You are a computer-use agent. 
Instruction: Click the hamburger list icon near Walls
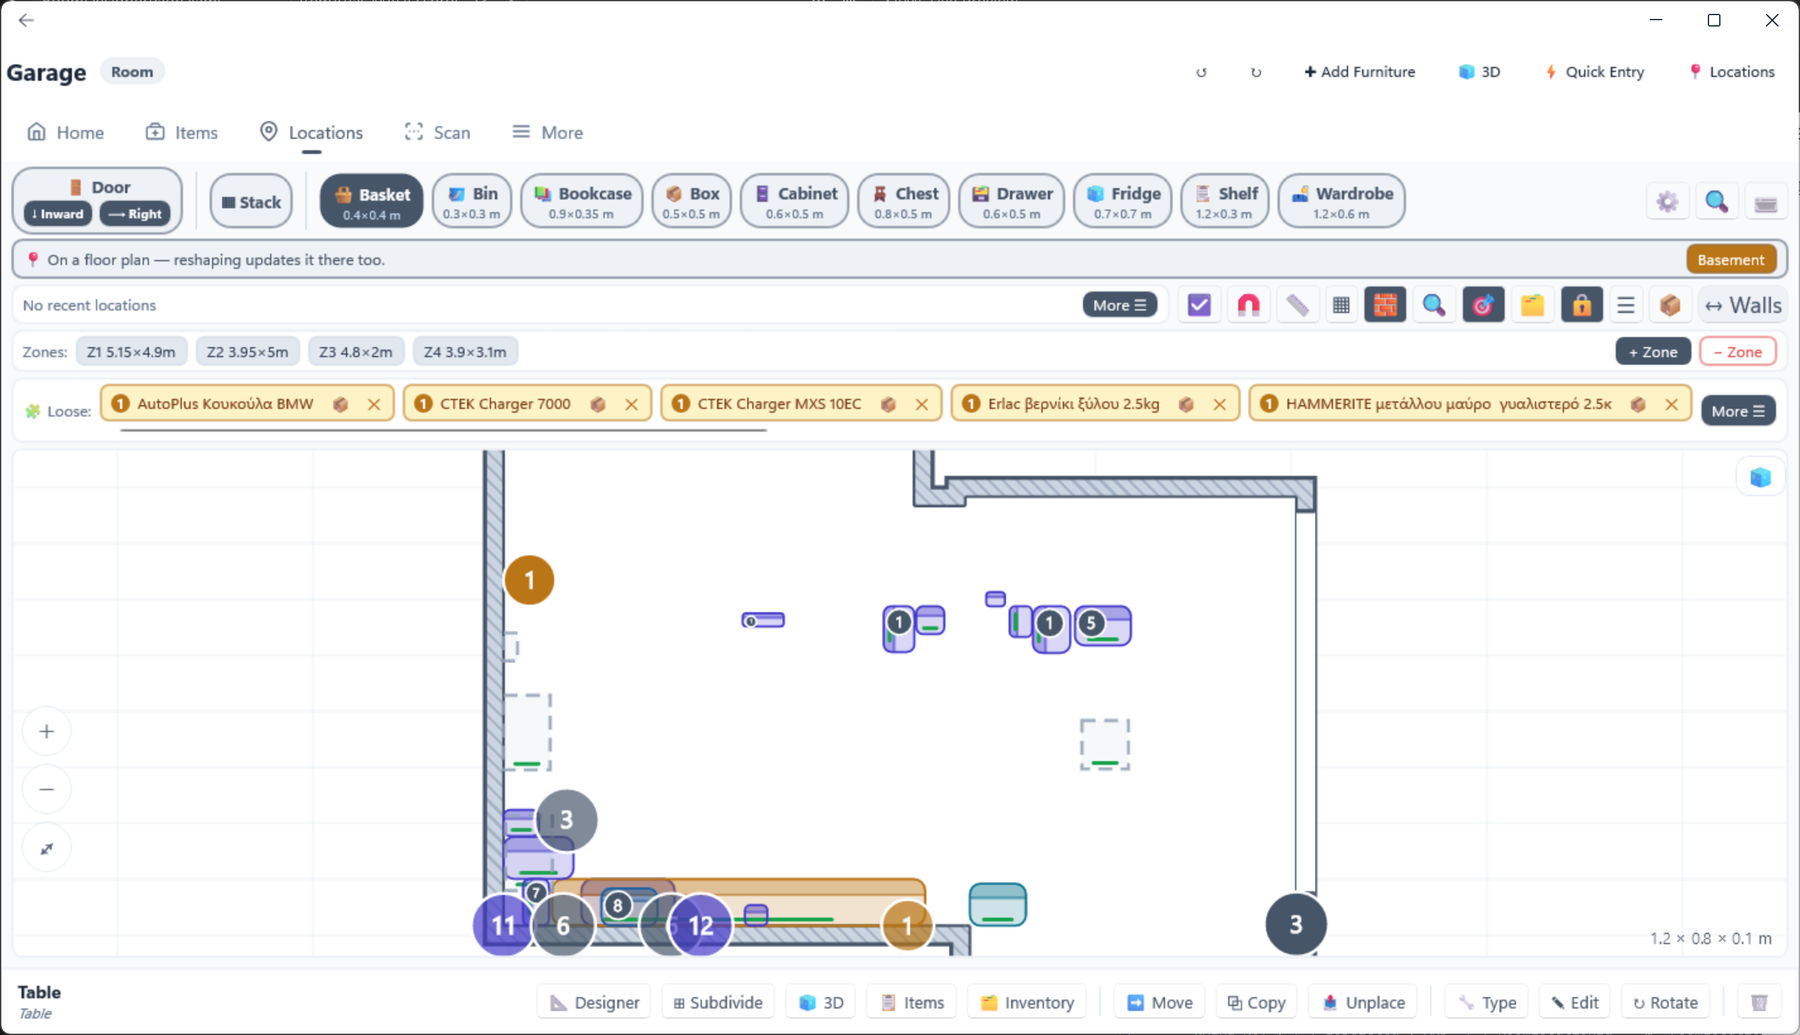pyautogui.click(x=1626, y=305)
